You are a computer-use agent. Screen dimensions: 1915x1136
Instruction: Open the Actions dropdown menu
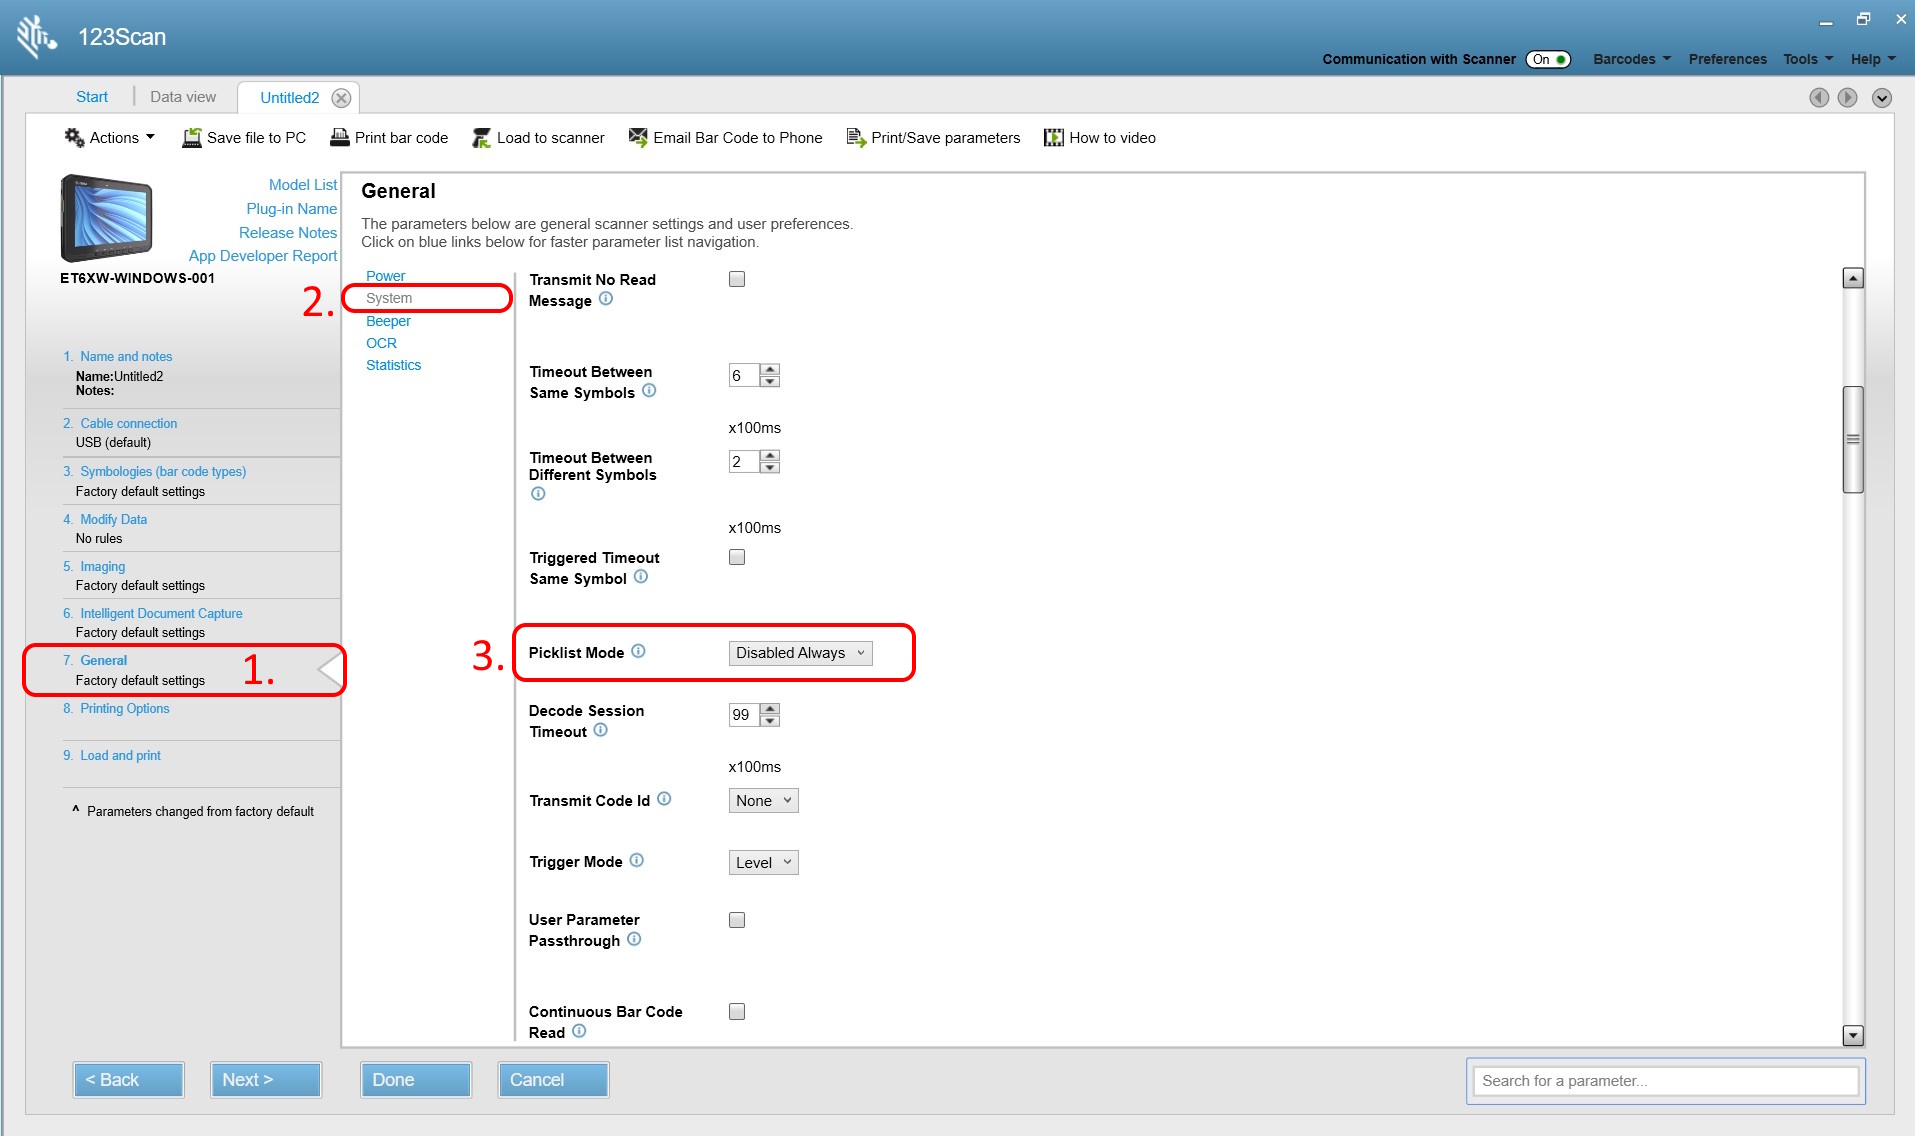[110, 138]
